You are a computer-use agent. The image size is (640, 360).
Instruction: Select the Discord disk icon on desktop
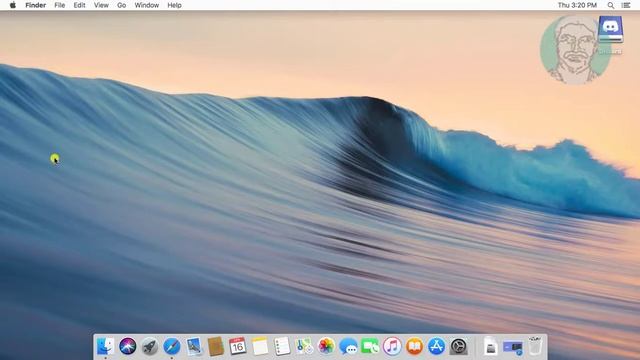[610, 29]
